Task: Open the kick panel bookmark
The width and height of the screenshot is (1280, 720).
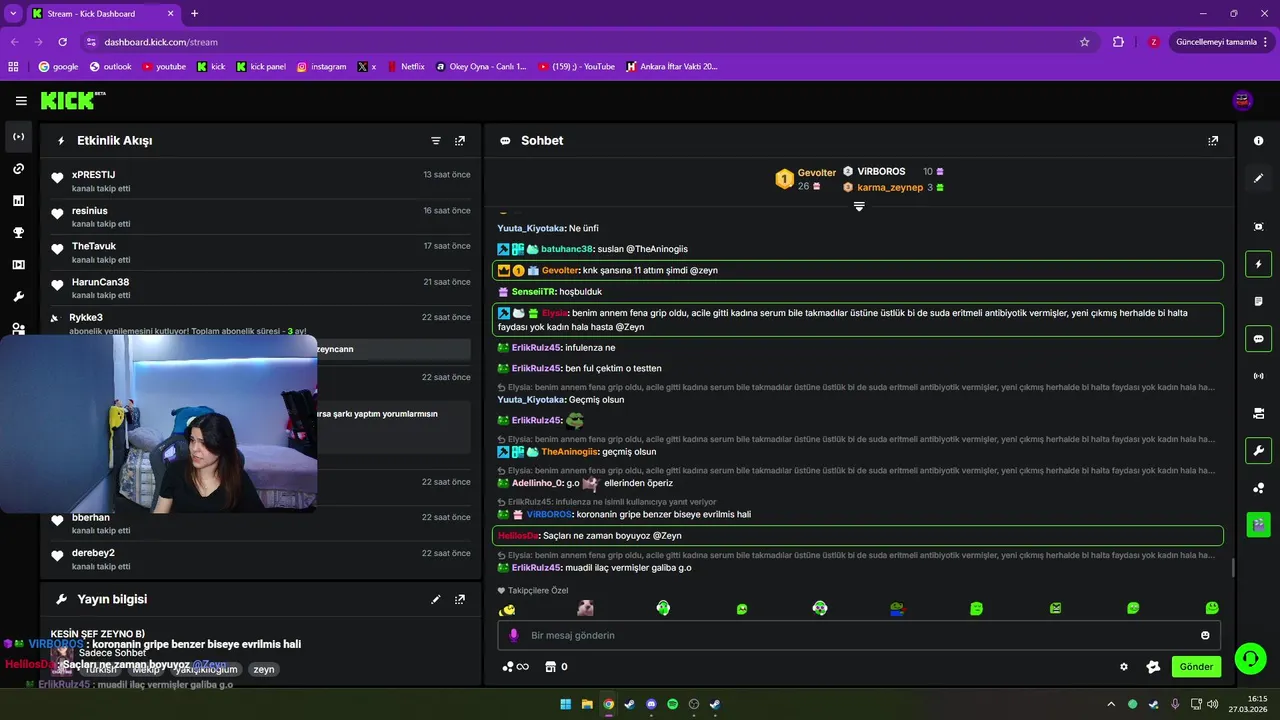Action: pyautogui.click(x=260, y=67)
